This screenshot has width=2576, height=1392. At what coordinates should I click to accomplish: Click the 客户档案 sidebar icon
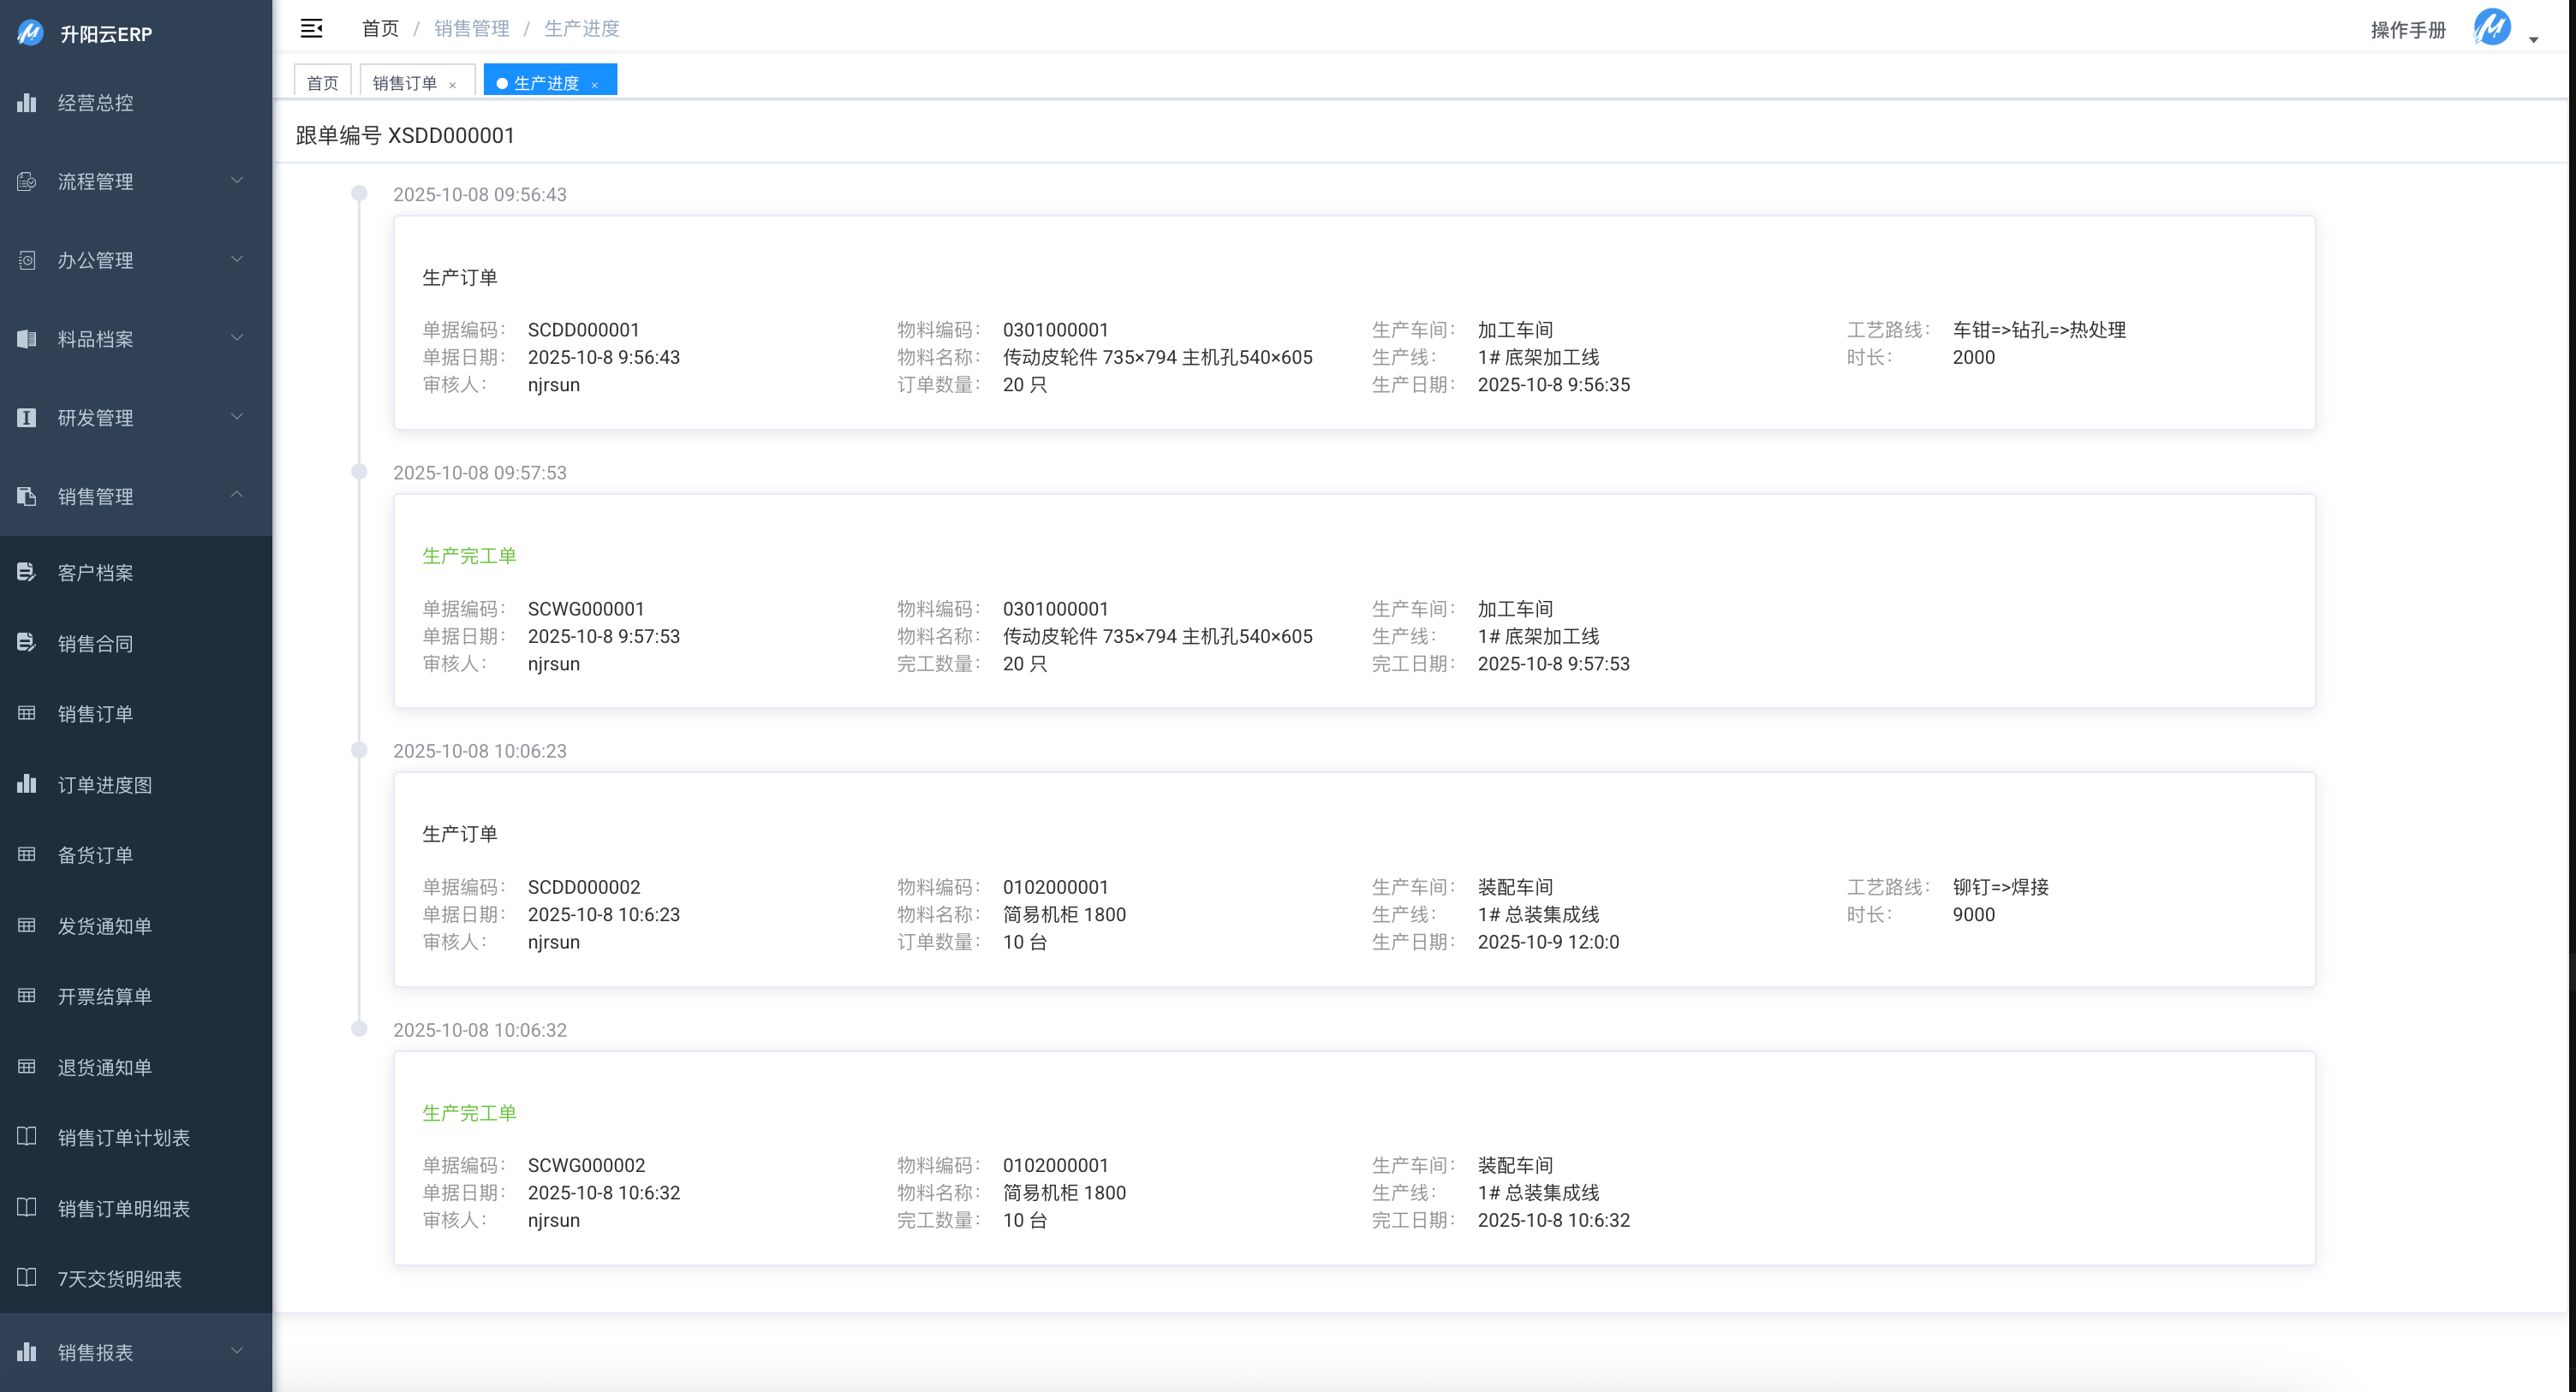click(27, 572)
